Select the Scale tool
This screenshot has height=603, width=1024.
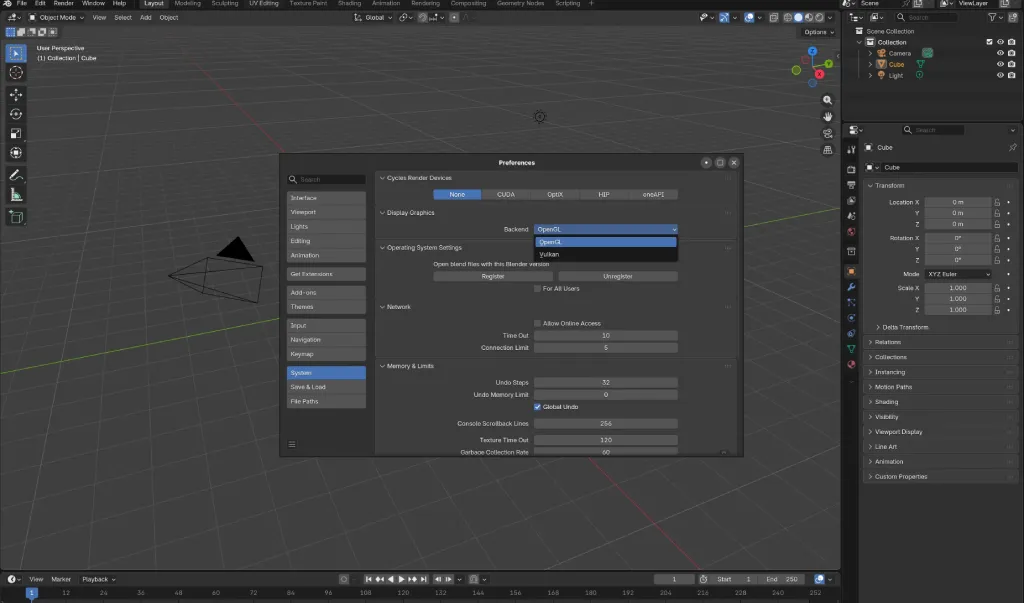tap(16, 133)
